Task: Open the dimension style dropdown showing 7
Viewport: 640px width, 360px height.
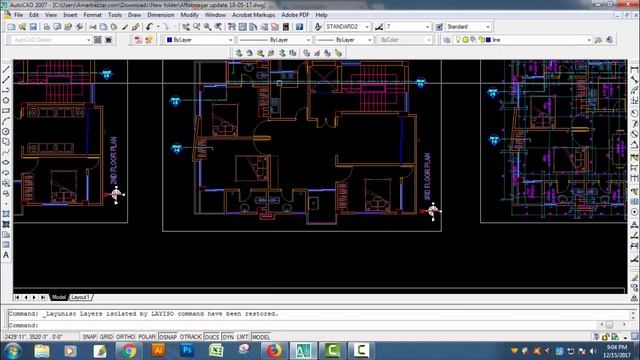Action: 408,27
